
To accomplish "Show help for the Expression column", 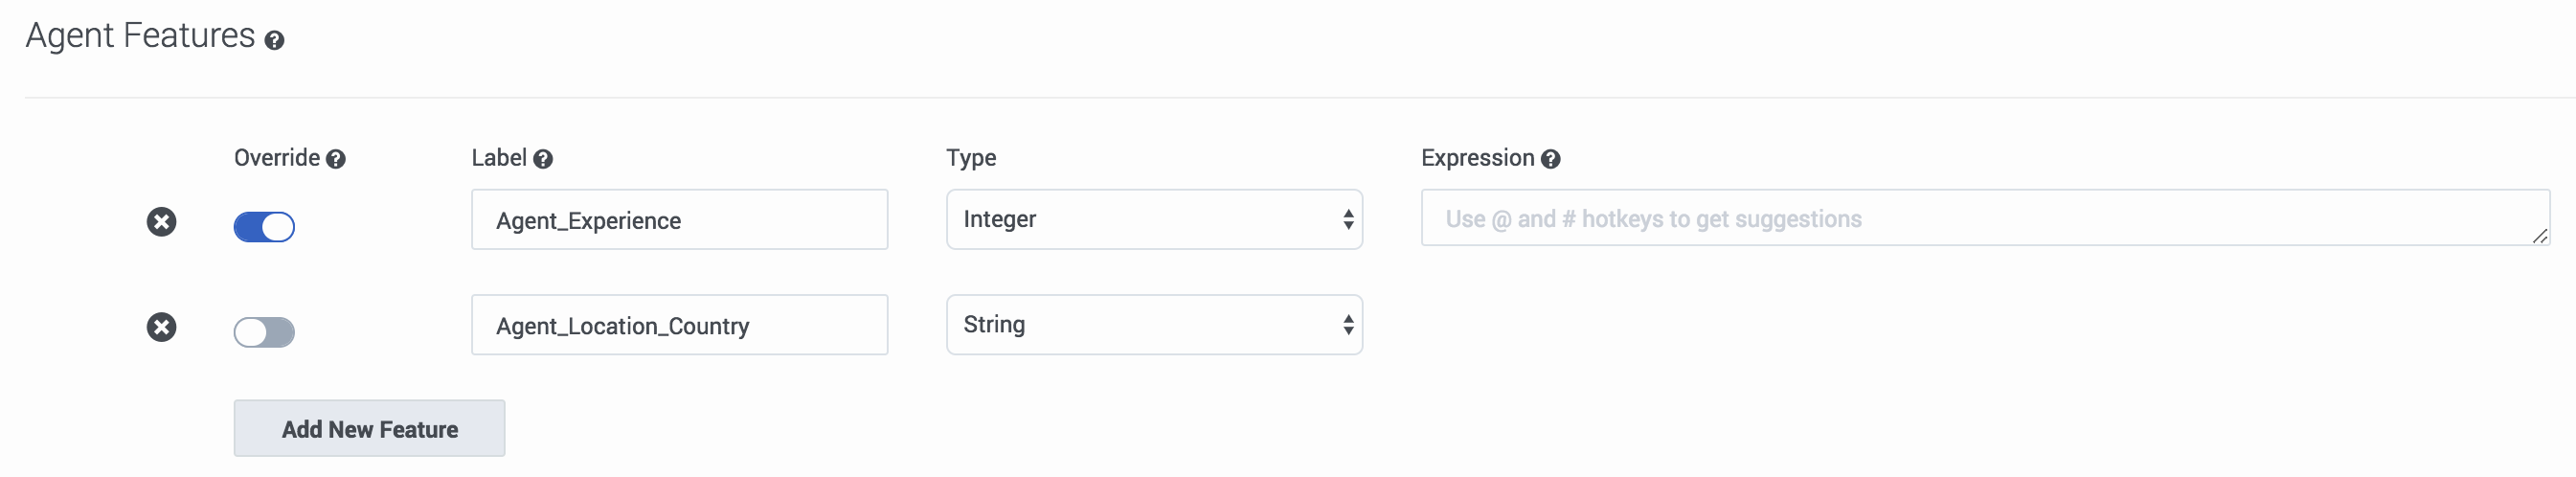I will (1551, 159).
